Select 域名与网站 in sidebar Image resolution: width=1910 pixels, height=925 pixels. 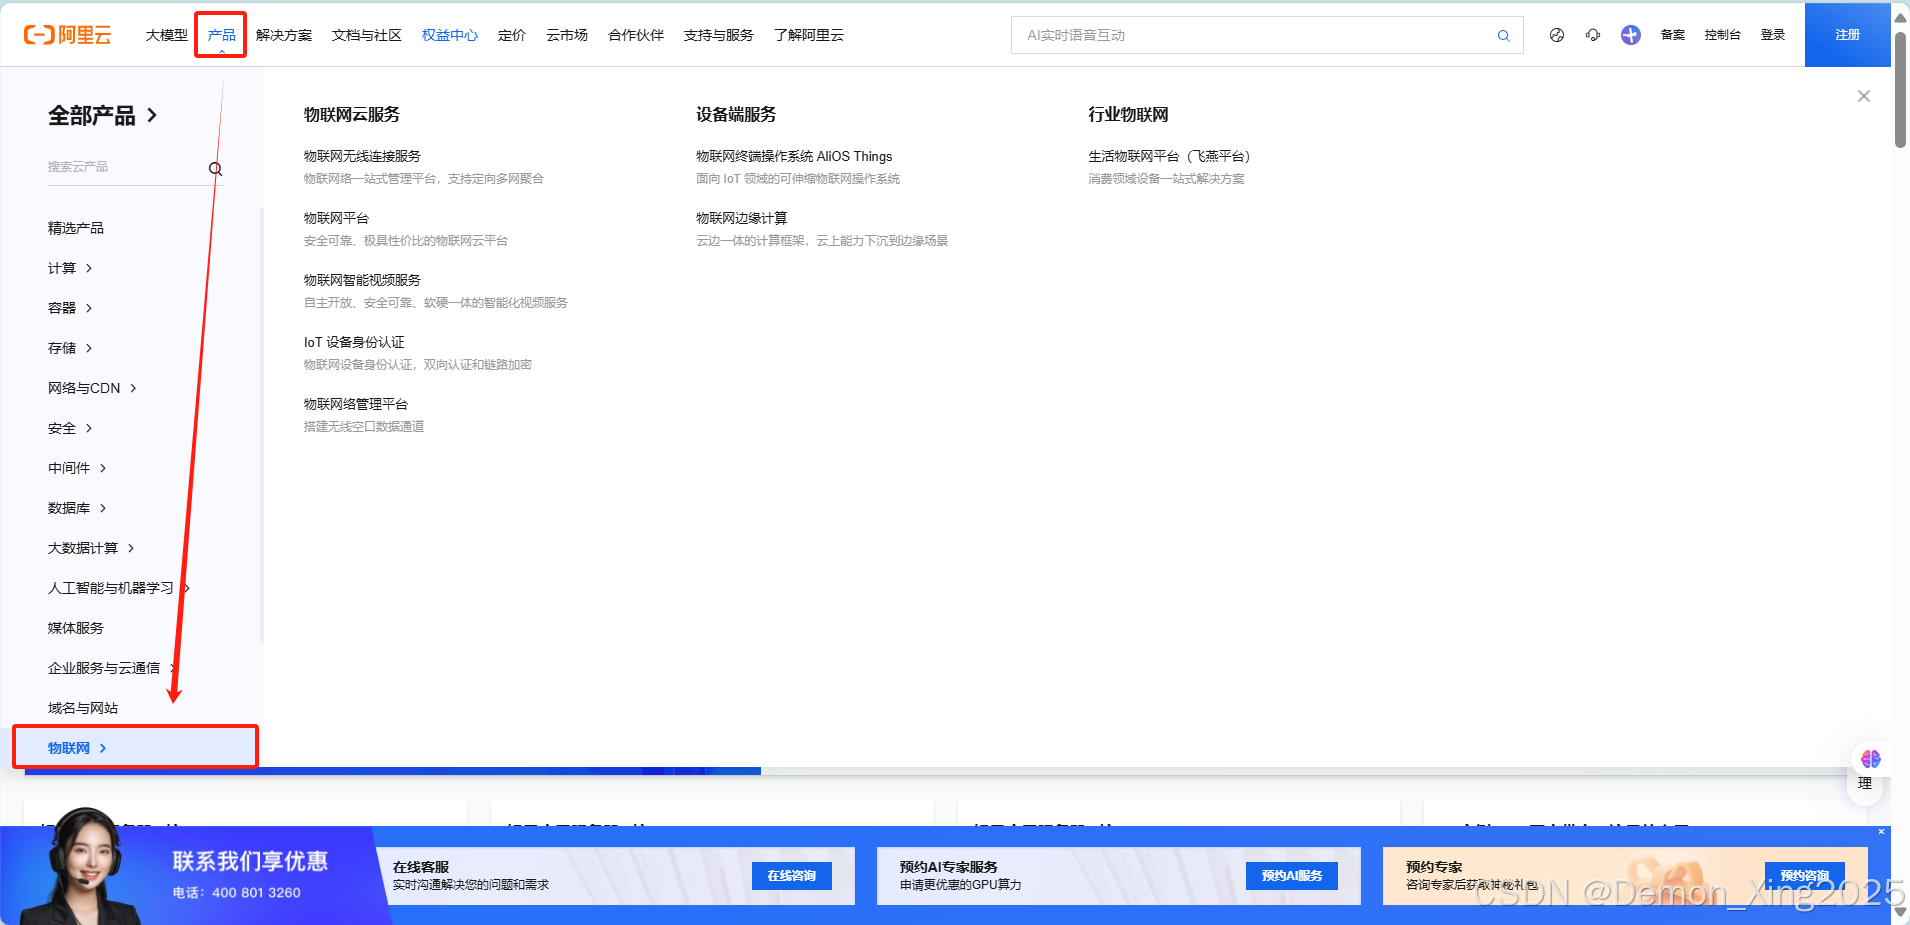[83, 708]
